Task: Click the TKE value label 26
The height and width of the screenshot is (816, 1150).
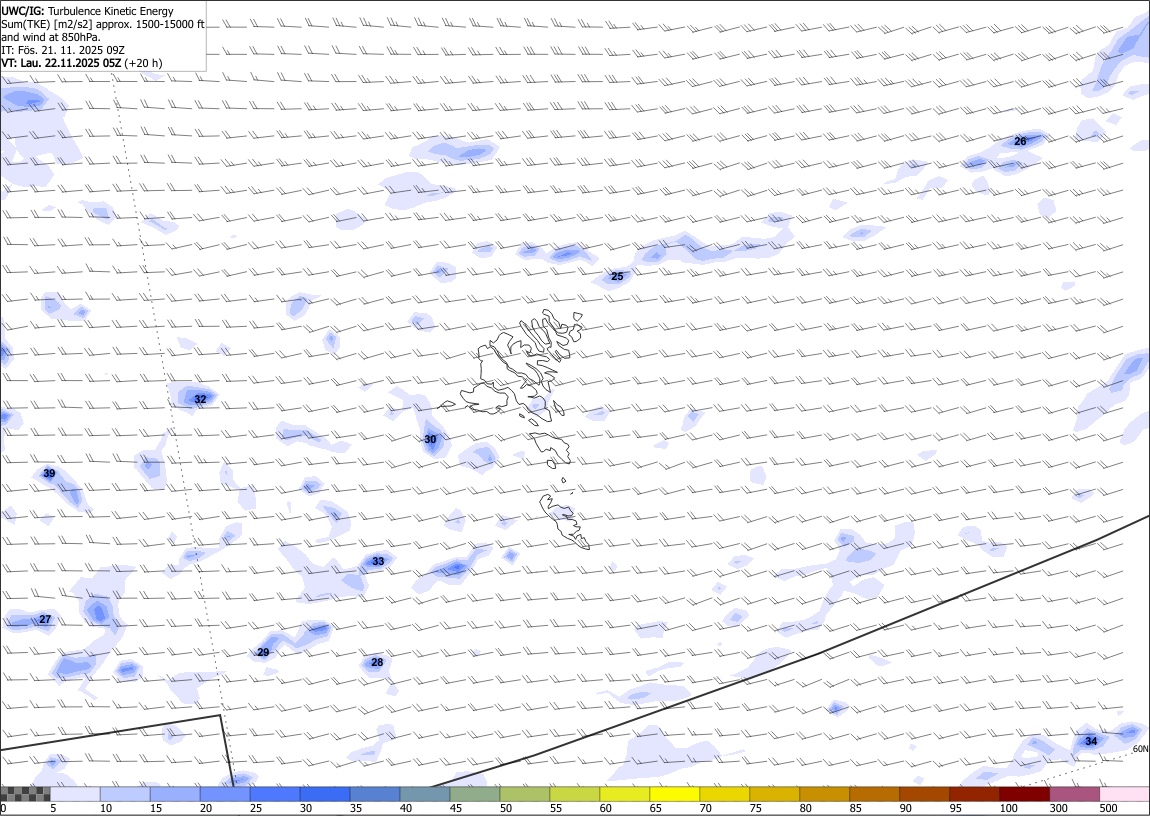Action: pyautogui.click(x=1020, y=141)
